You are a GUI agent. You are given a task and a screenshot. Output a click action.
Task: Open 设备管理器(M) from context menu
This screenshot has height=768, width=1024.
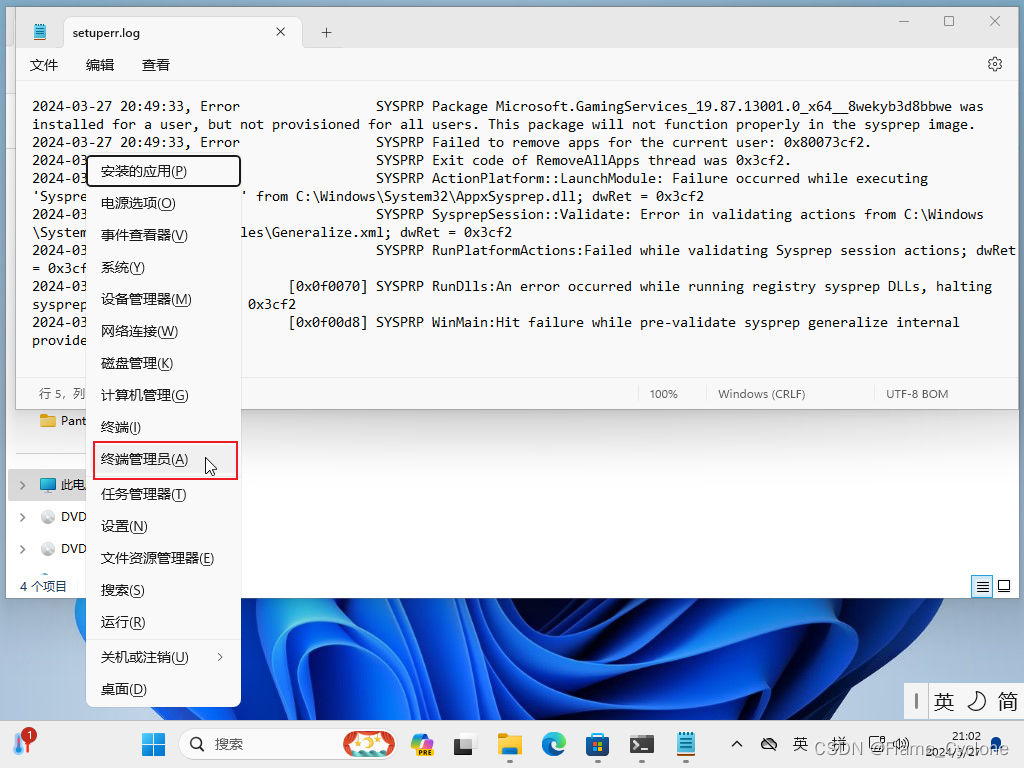163,299
